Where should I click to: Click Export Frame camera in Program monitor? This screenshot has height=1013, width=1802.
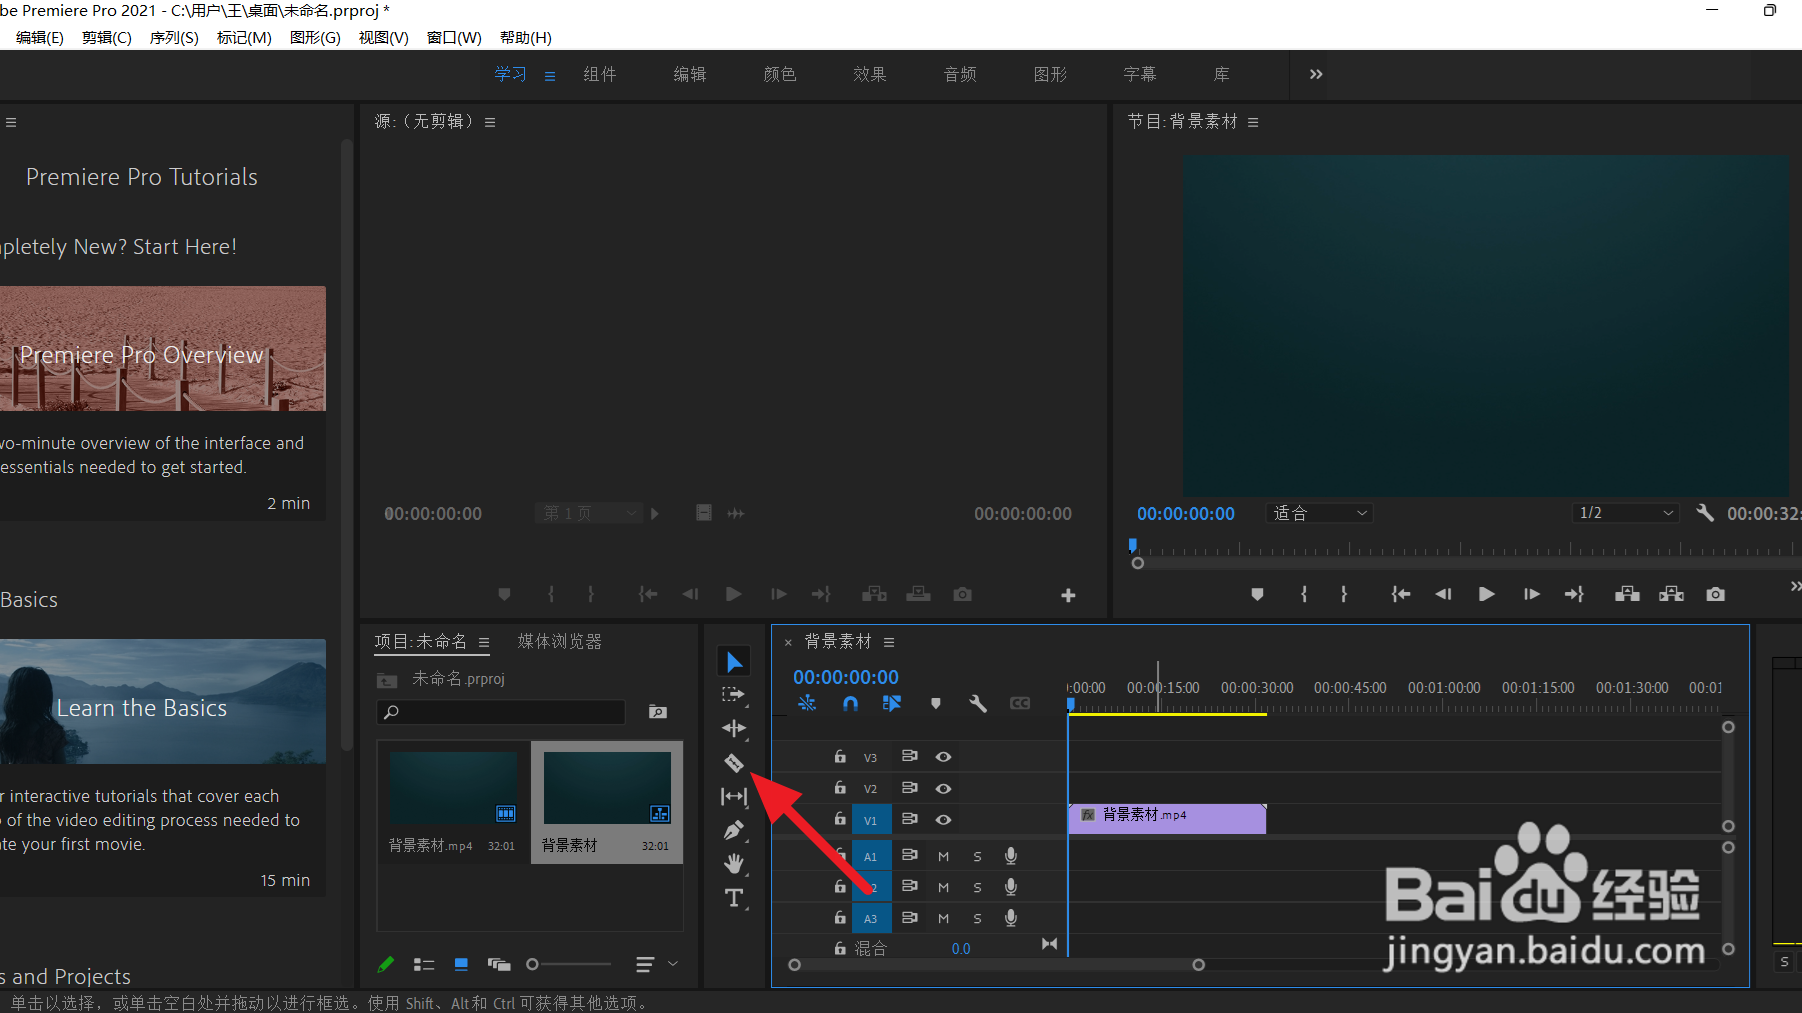[1716, 594]
